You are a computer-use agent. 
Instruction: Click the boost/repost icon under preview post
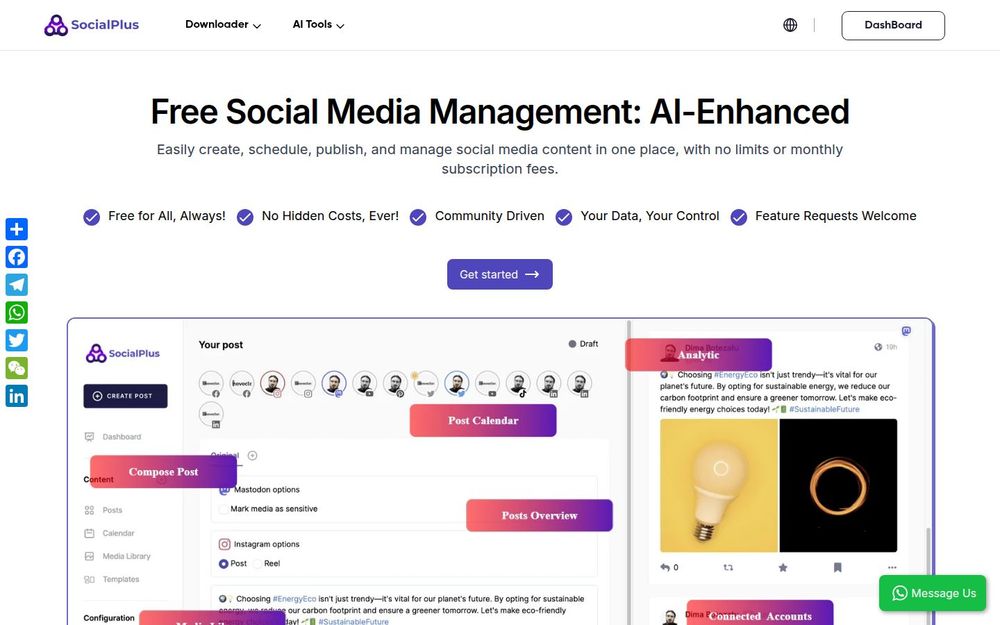pos(728,567)
